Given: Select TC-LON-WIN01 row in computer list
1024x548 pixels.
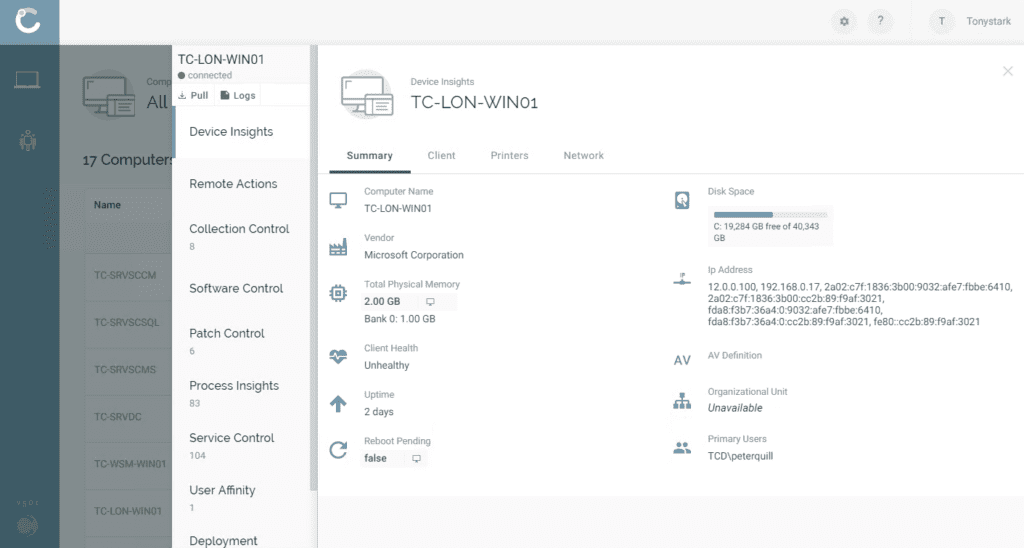Looking at the screenshot, I should pyautogui.click(x=129, y=511).
